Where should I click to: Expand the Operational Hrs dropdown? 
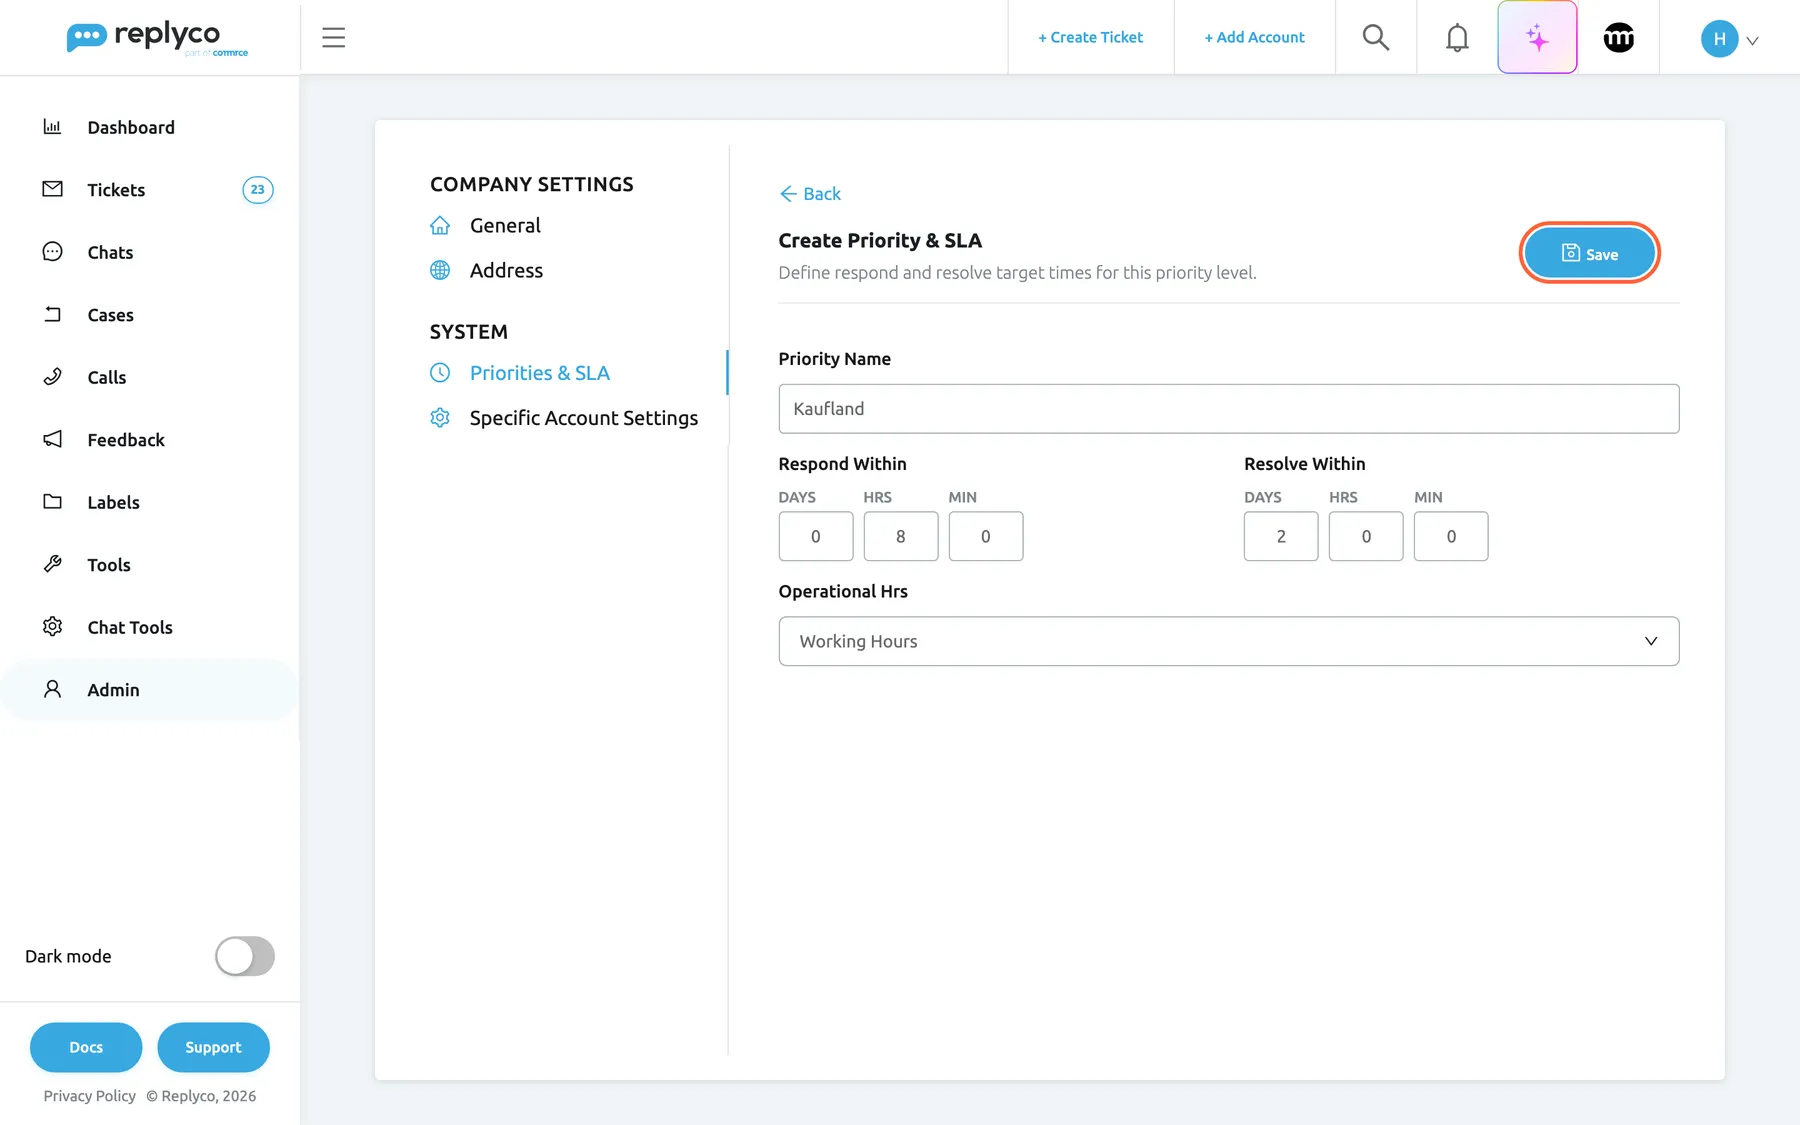pyautogui.click(x=1229, y=641)
